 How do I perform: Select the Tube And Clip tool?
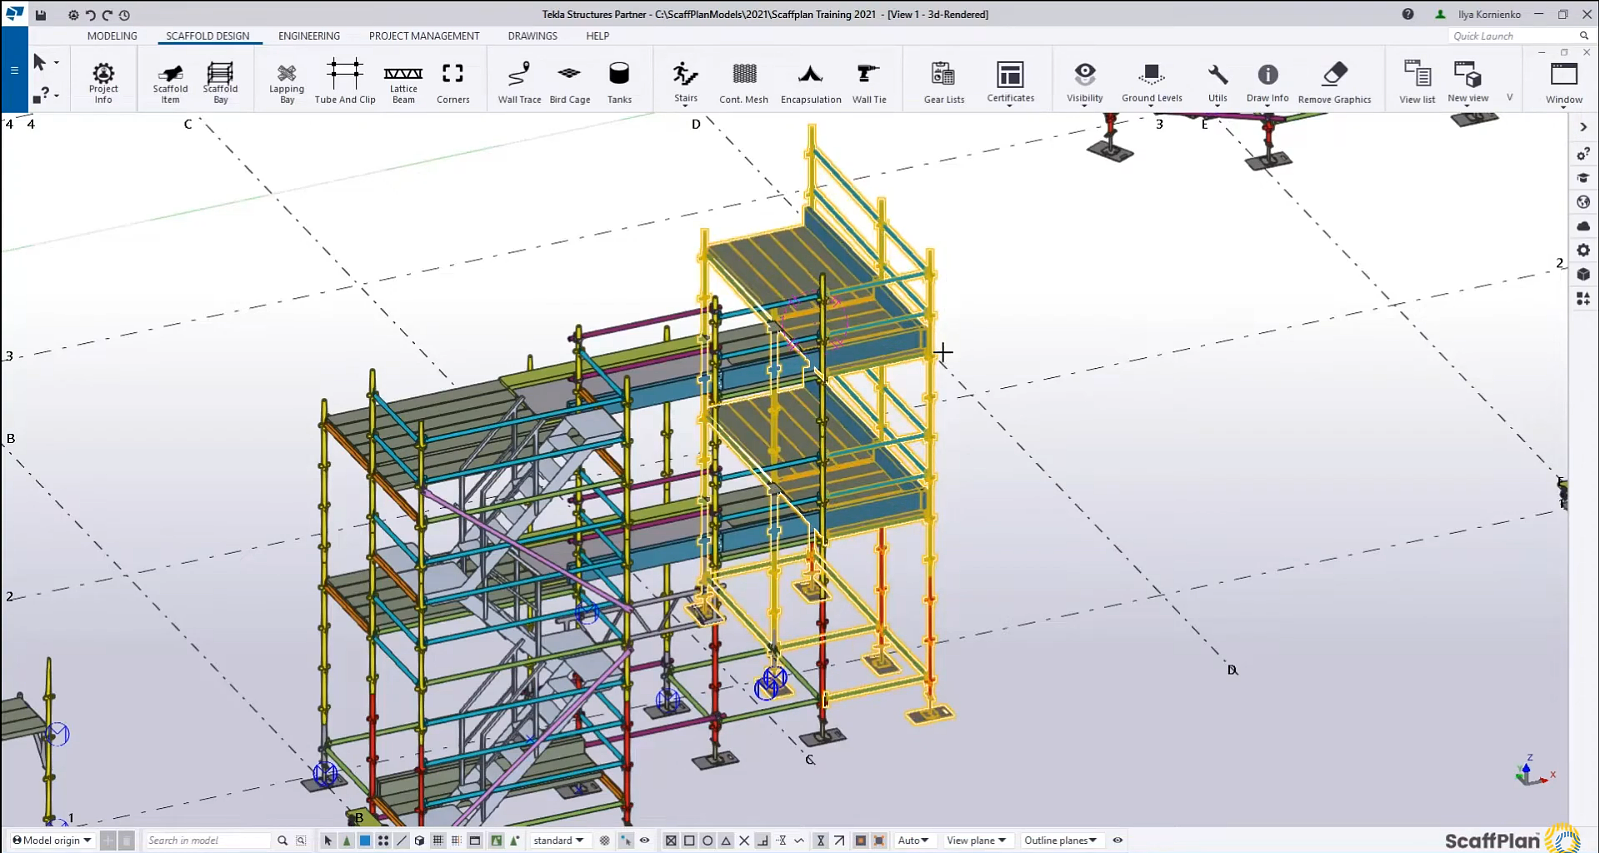[x=345, y=82]
